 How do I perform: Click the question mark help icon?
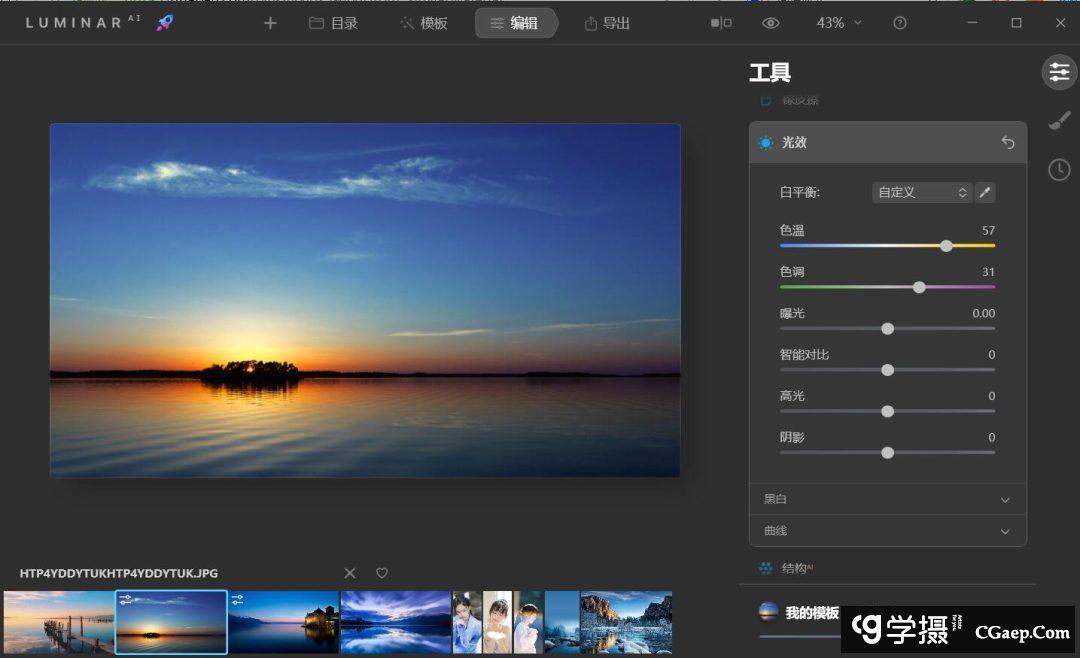point(900,23)
